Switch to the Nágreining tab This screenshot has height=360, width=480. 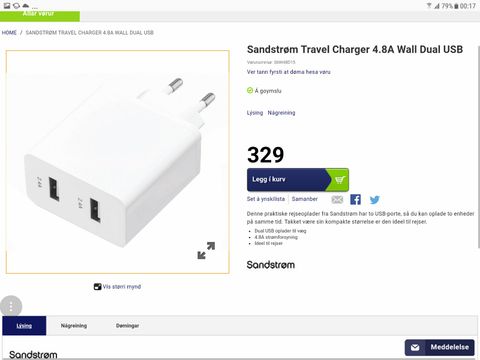click(74, 326)
